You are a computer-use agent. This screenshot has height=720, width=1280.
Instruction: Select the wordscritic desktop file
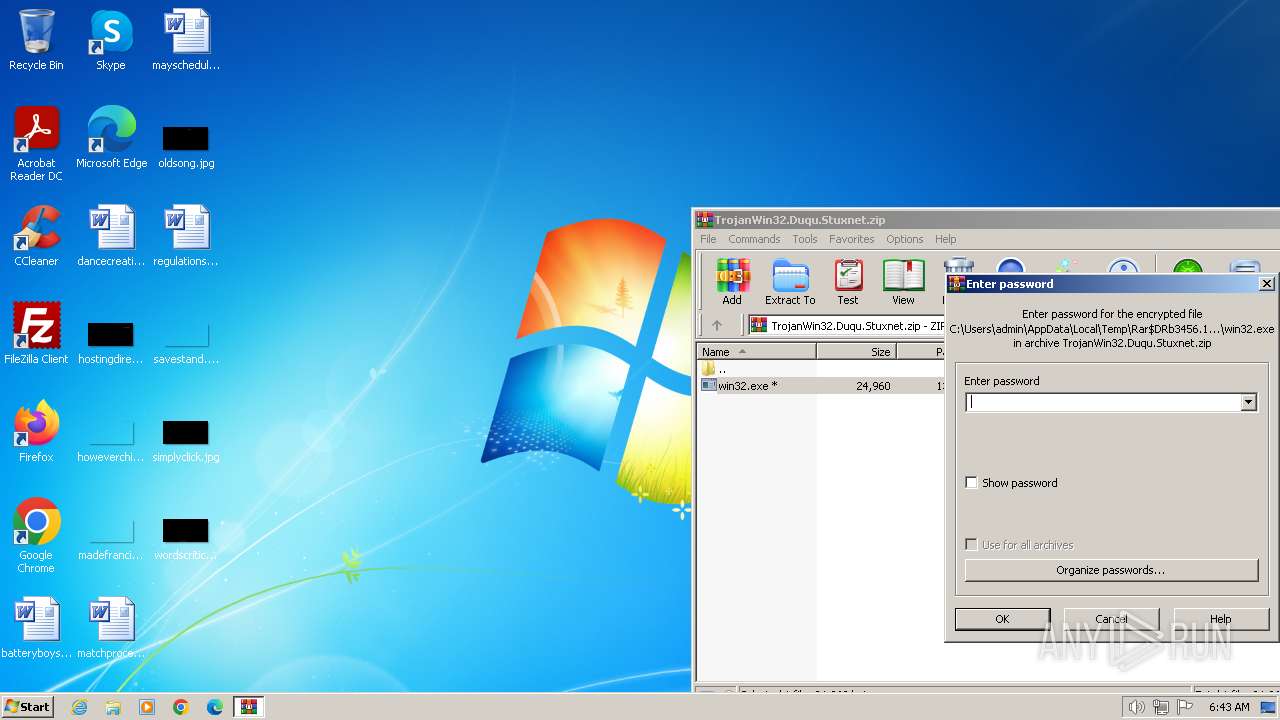186,538
